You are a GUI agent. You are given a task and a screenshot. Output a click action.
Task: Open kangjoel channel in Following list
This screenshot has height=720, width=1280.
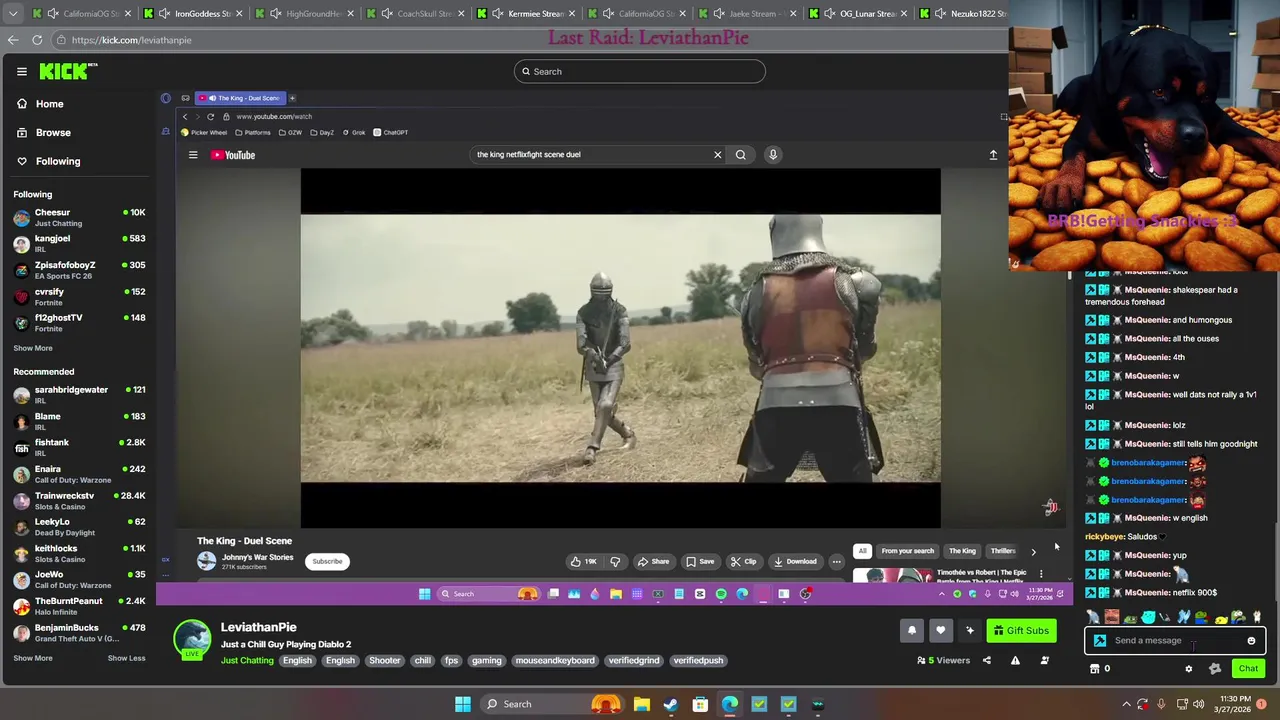pyautogui.click(x=79, y=243)
